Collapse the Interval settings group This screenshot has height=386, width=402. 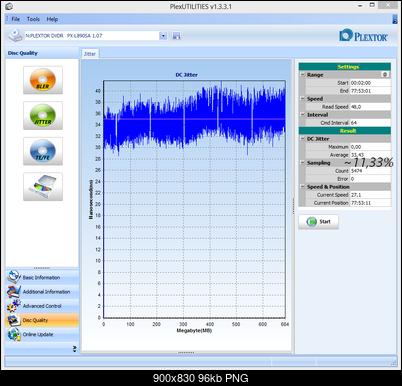[x=302, y=115]
